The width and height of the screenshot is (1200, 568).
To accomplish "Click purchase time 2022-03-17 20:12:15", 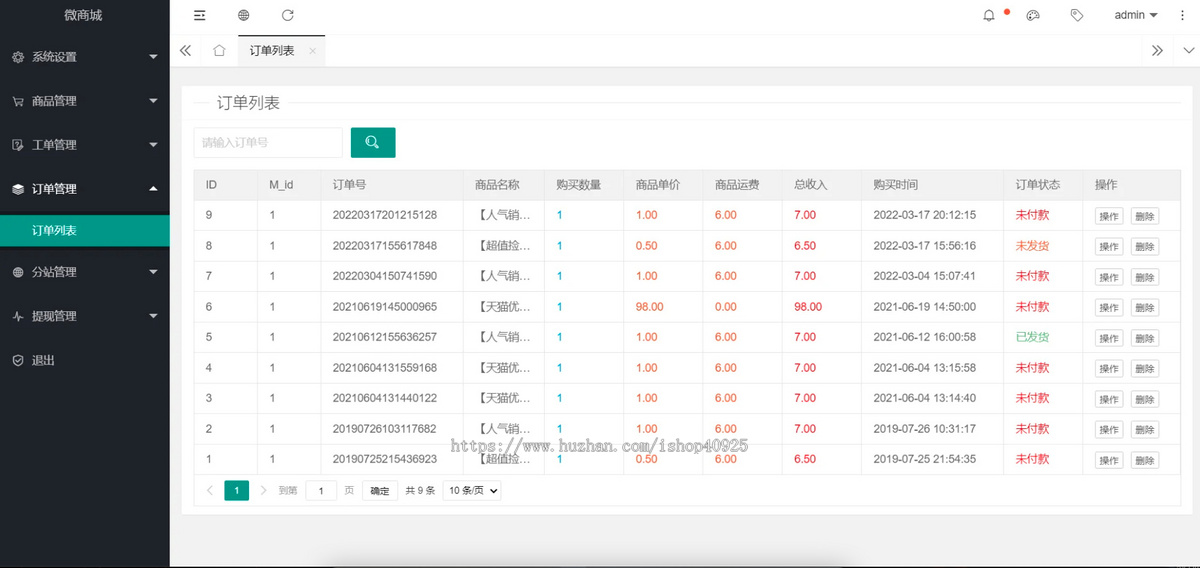I will pyautogui.click(x=924, y=215).
